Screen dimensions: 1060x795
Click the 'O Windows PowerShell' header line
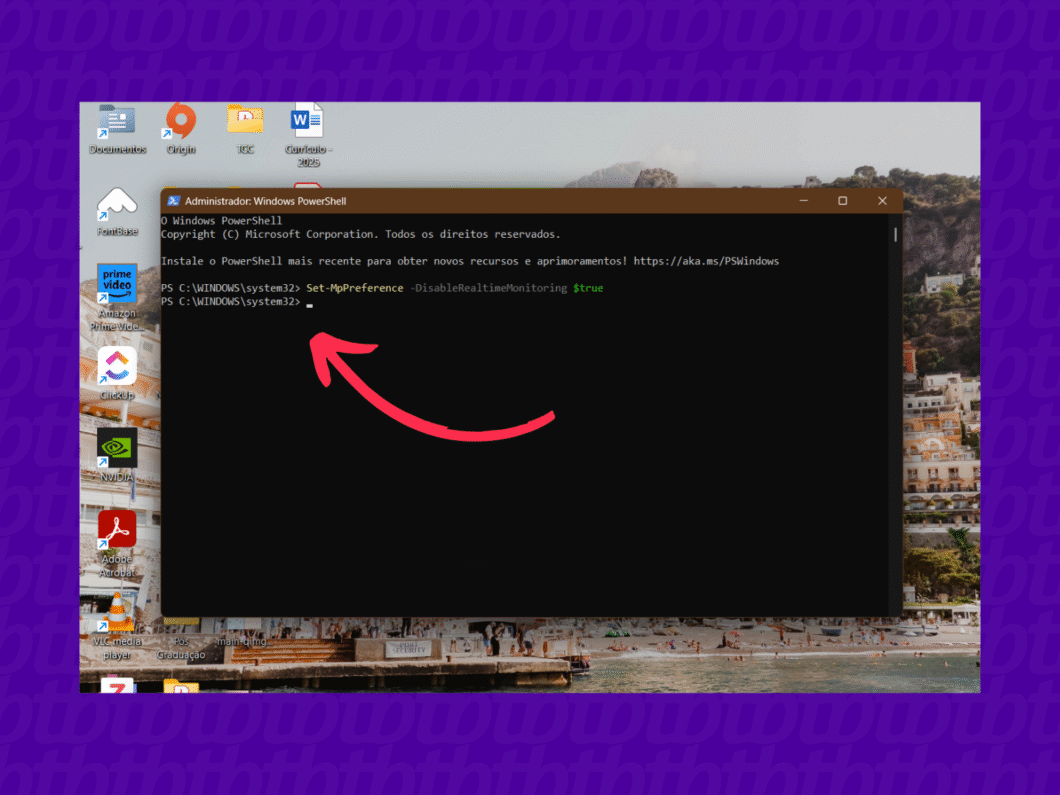221,220
